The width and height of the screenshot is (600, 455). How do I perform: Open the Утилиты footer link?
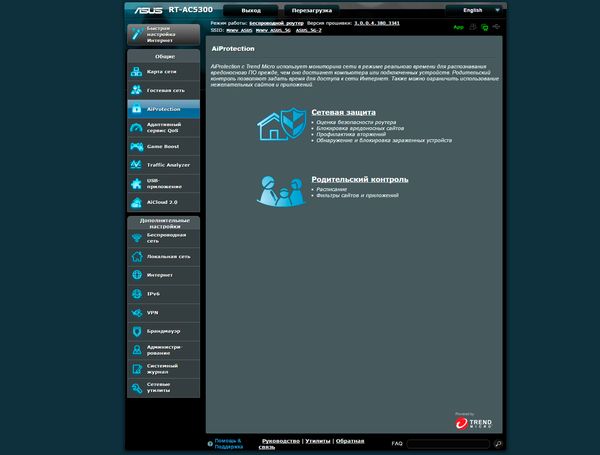pos(318,441)
